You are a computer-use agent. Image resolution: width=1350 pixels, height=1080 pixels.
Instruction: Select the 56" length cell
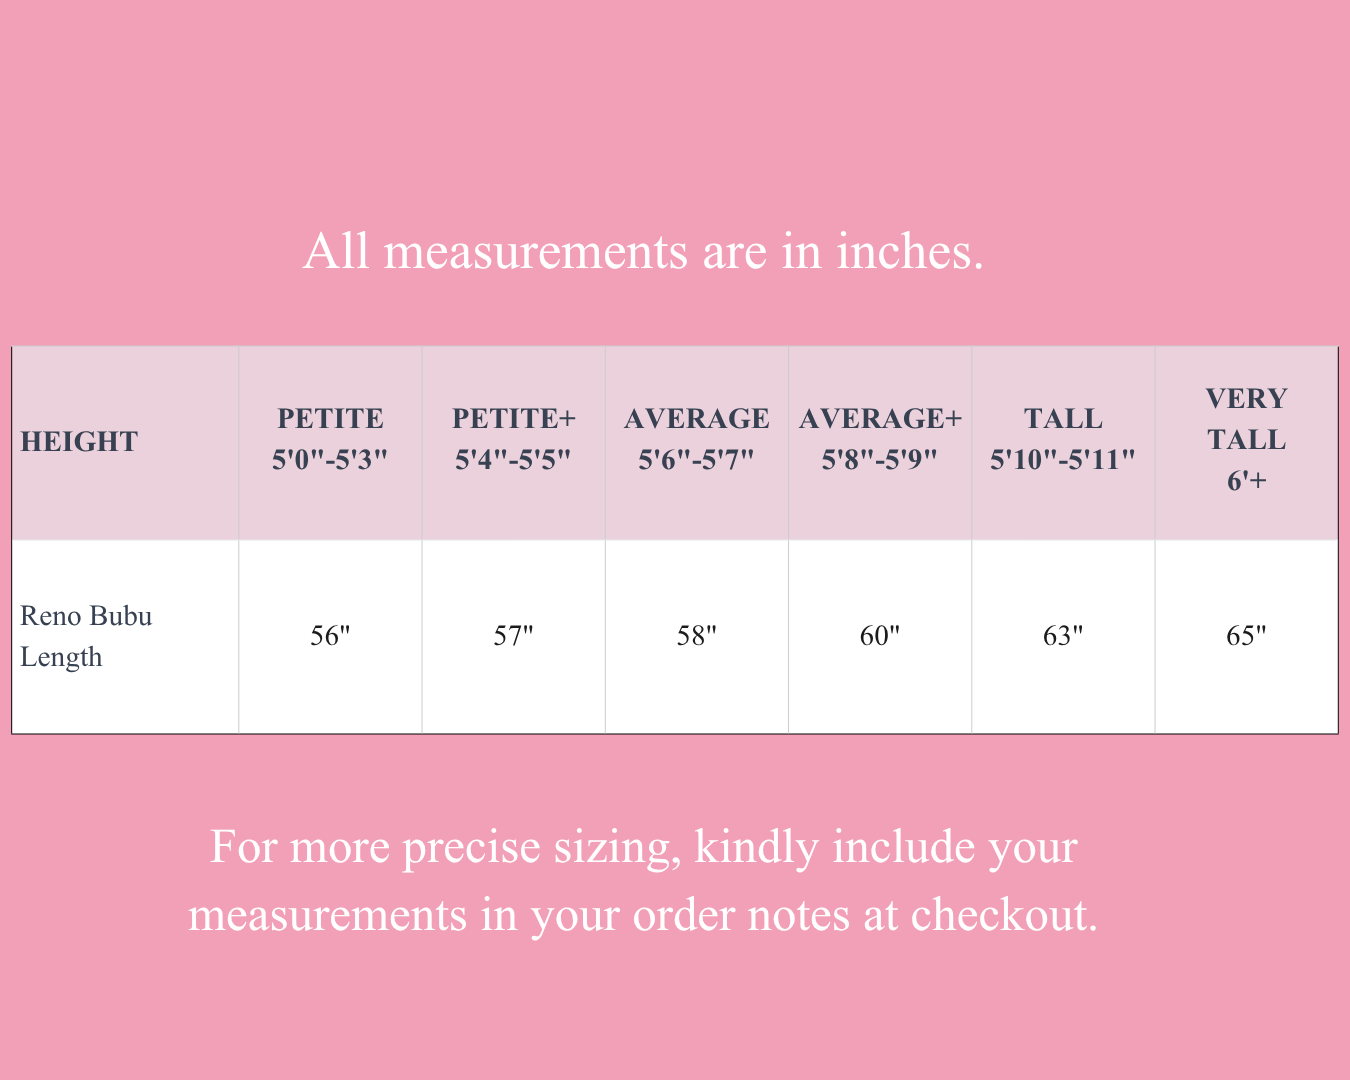(x=330, y=636)
